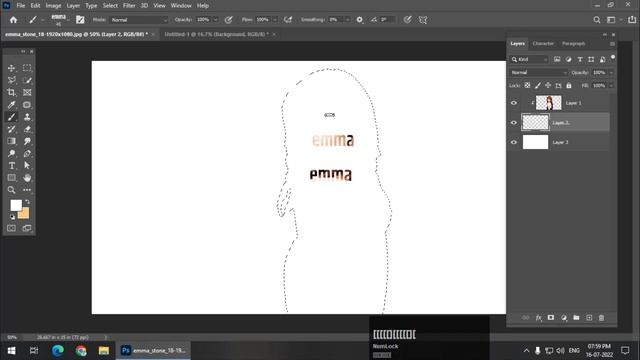Switch to the Paragraph tab

[x=573, y=44]
